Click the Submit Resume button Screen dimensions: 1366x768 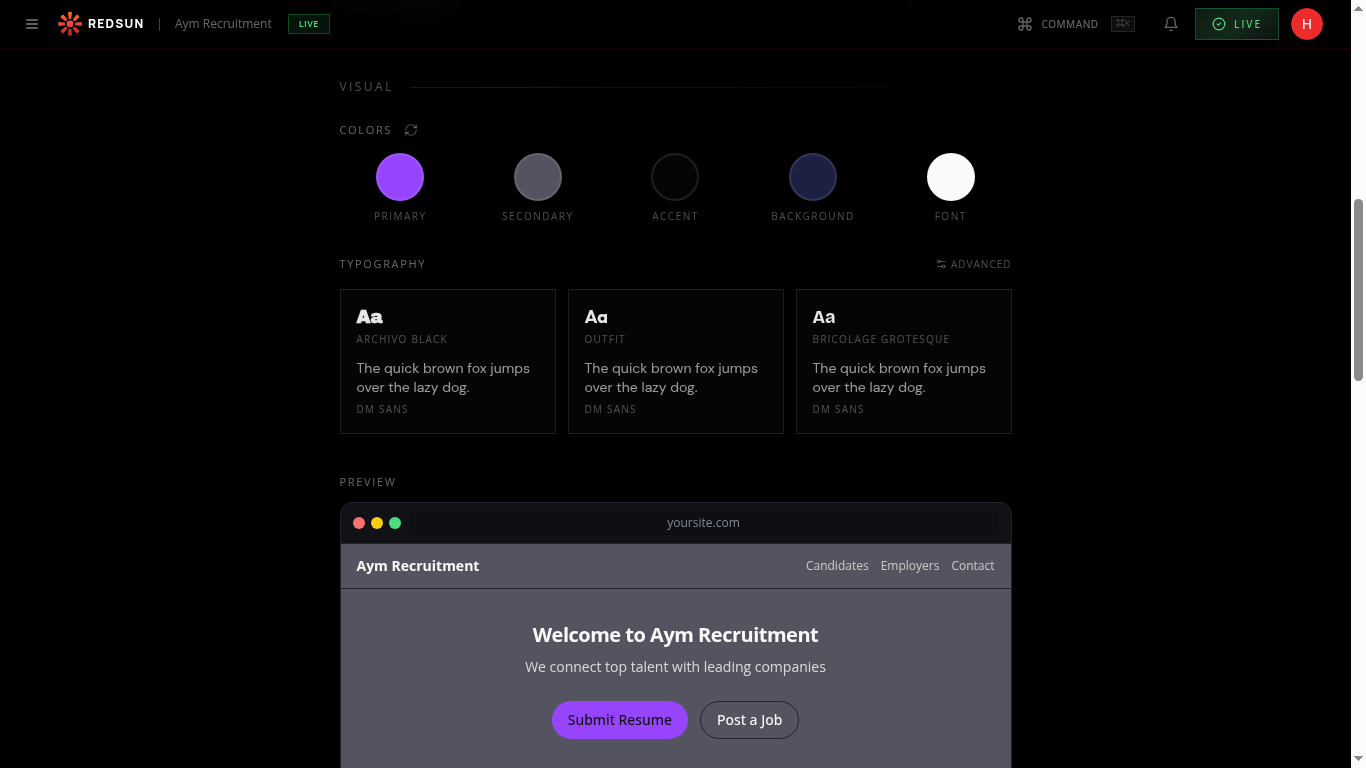coord(620,719)
